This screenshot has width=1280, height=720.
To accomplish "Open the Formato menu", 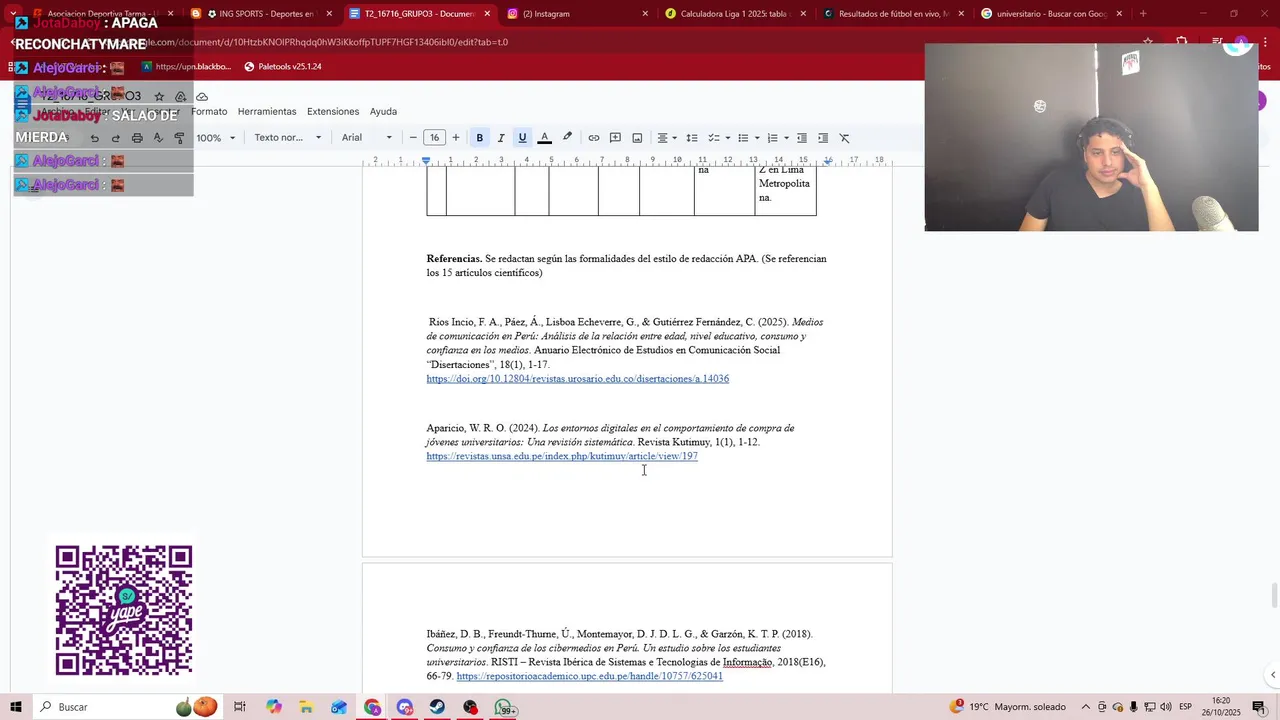I will coord(209,111).
